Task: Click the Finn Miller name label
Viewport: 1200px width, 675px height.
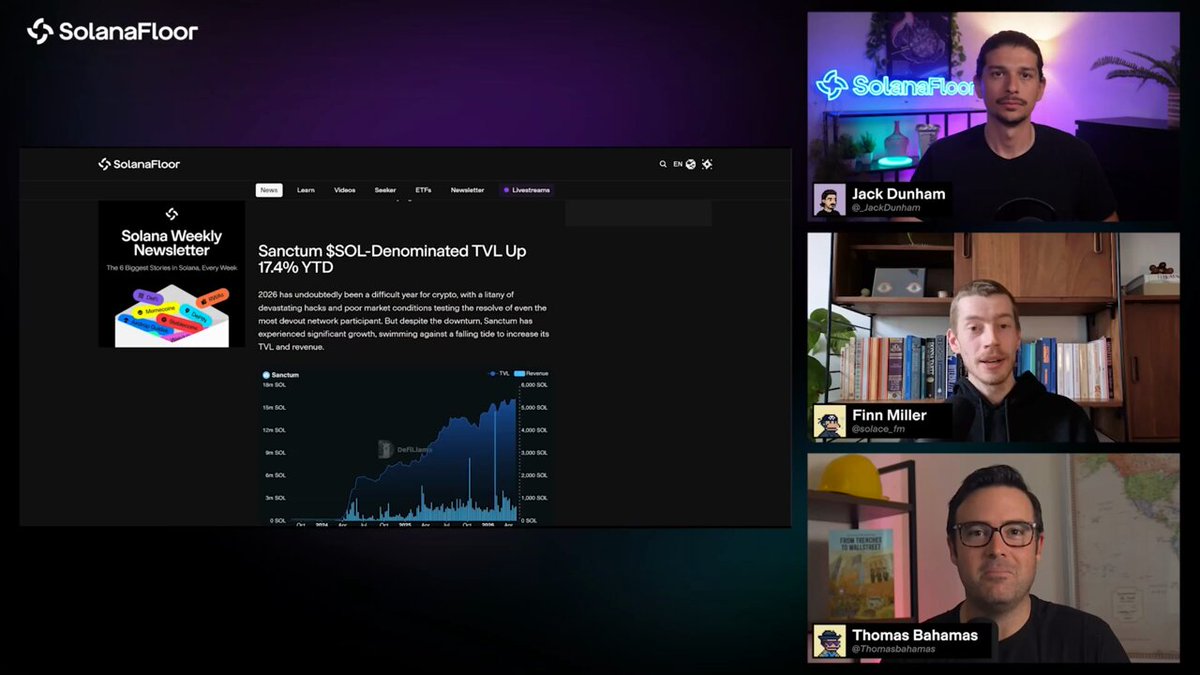Action: [889, 415]
